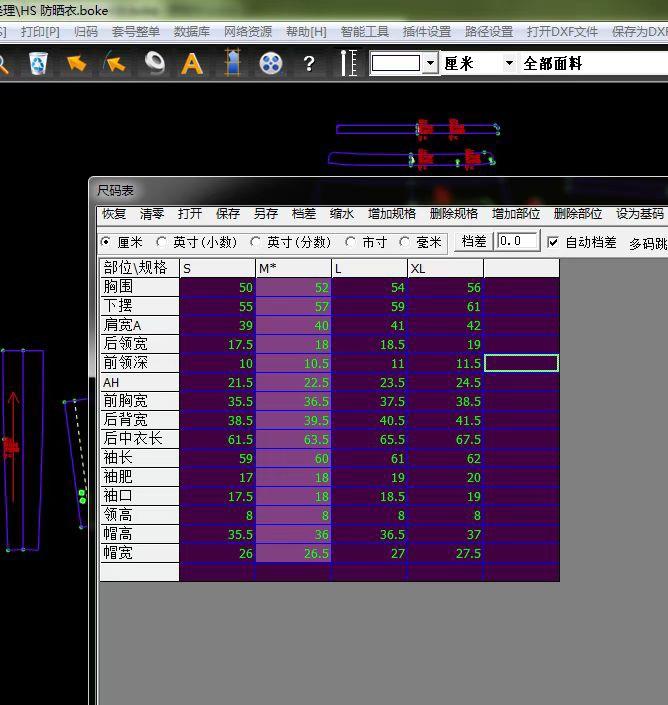The image size is (668, 705).
Task: Open the 归码 menu
Action: click(86, 32)
